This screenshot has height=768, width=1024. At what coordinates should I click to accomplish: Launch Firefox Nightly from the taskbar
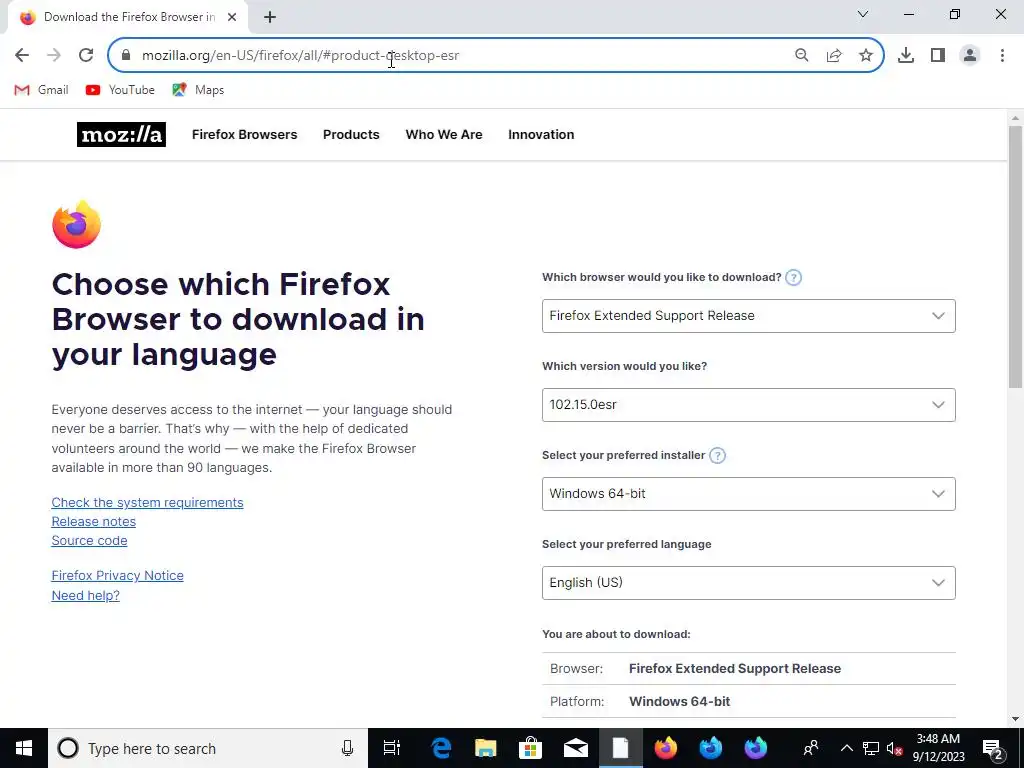tap(756, 748)
